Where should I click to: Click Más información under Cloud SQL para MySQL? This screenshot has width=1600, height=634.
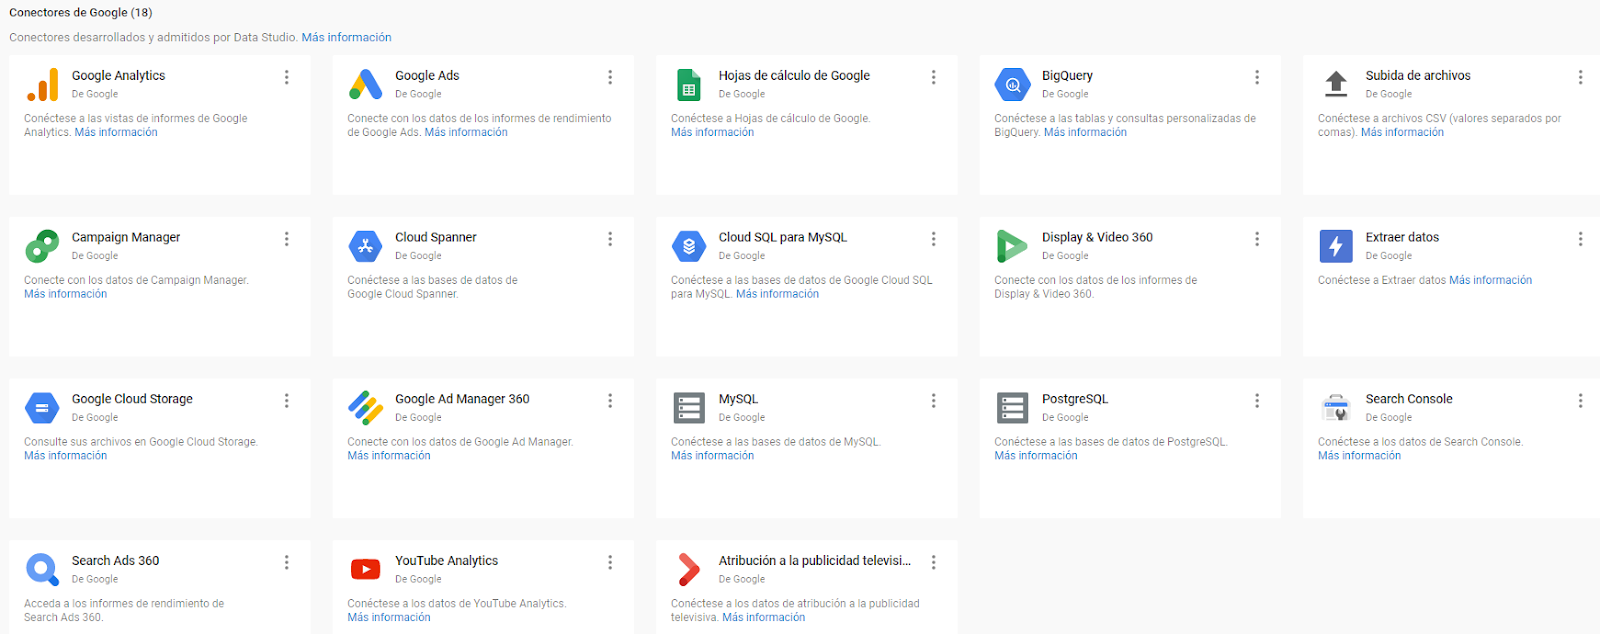[777, 294]
